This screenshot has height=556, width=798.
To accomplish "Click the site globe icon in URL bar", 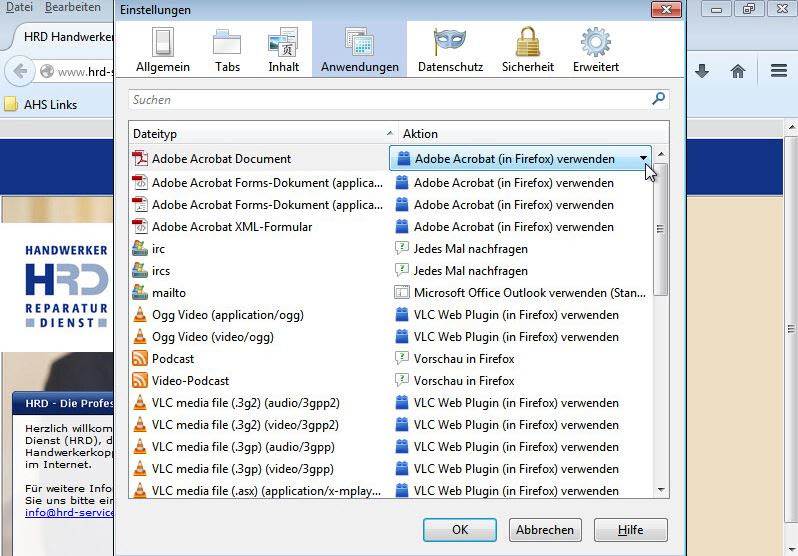I will (x=47, y=71).
